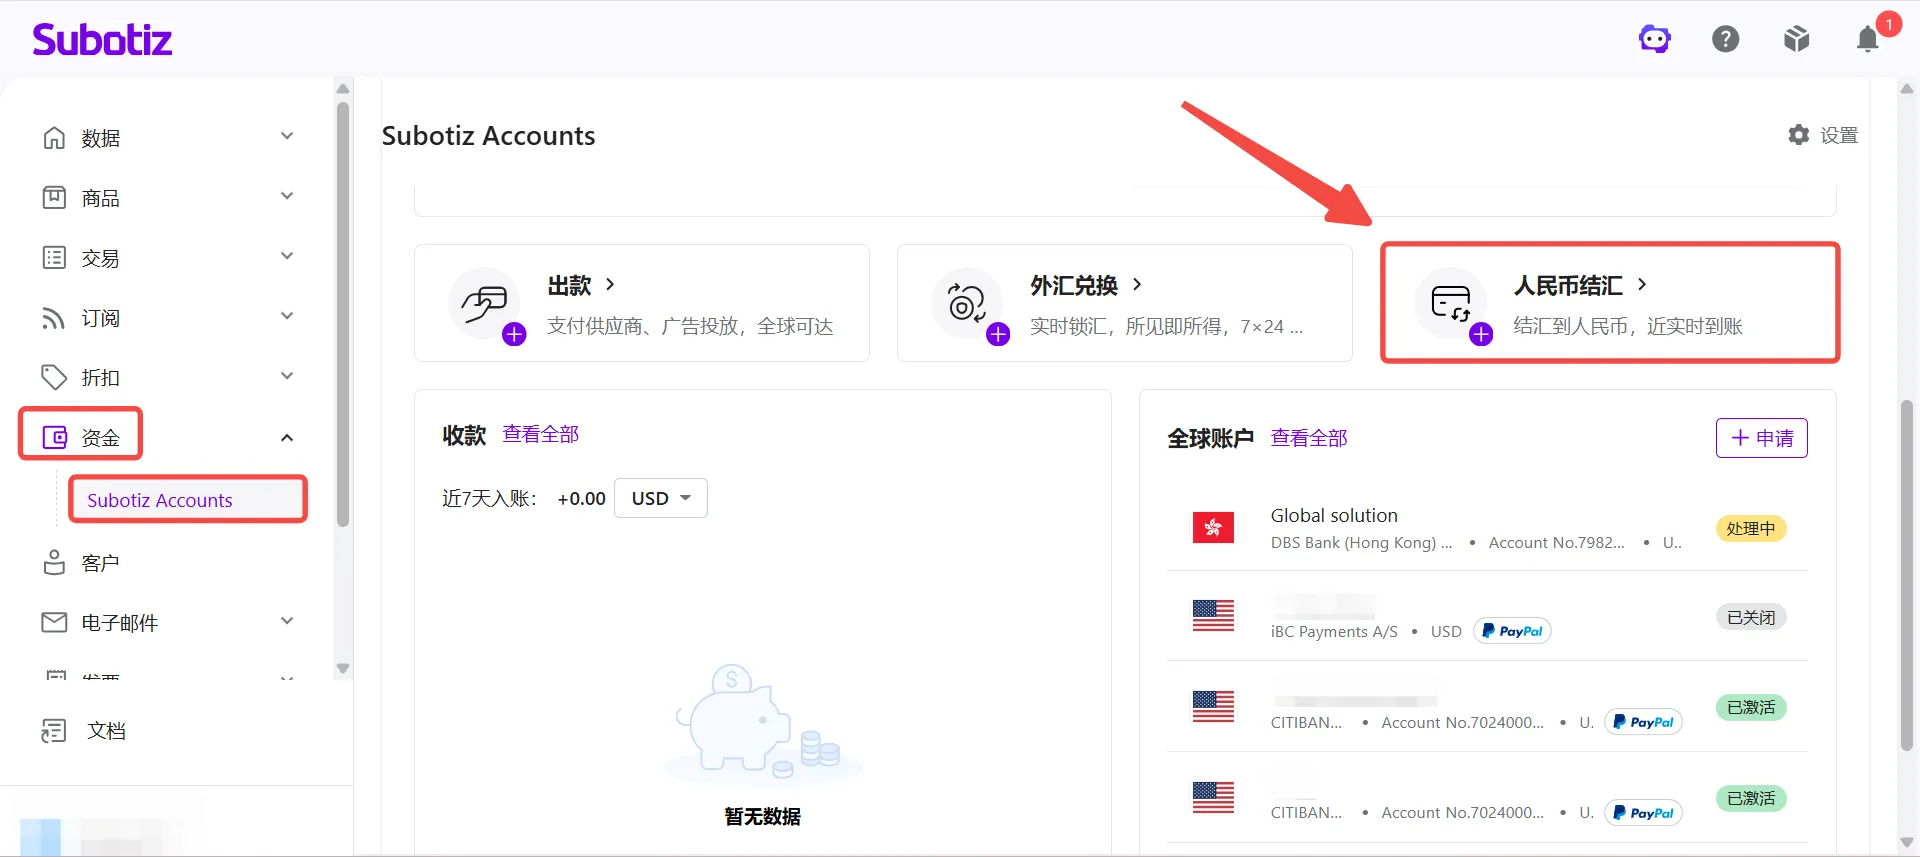
Task: Expand the 交易 menu chevron
Action: 287,256
